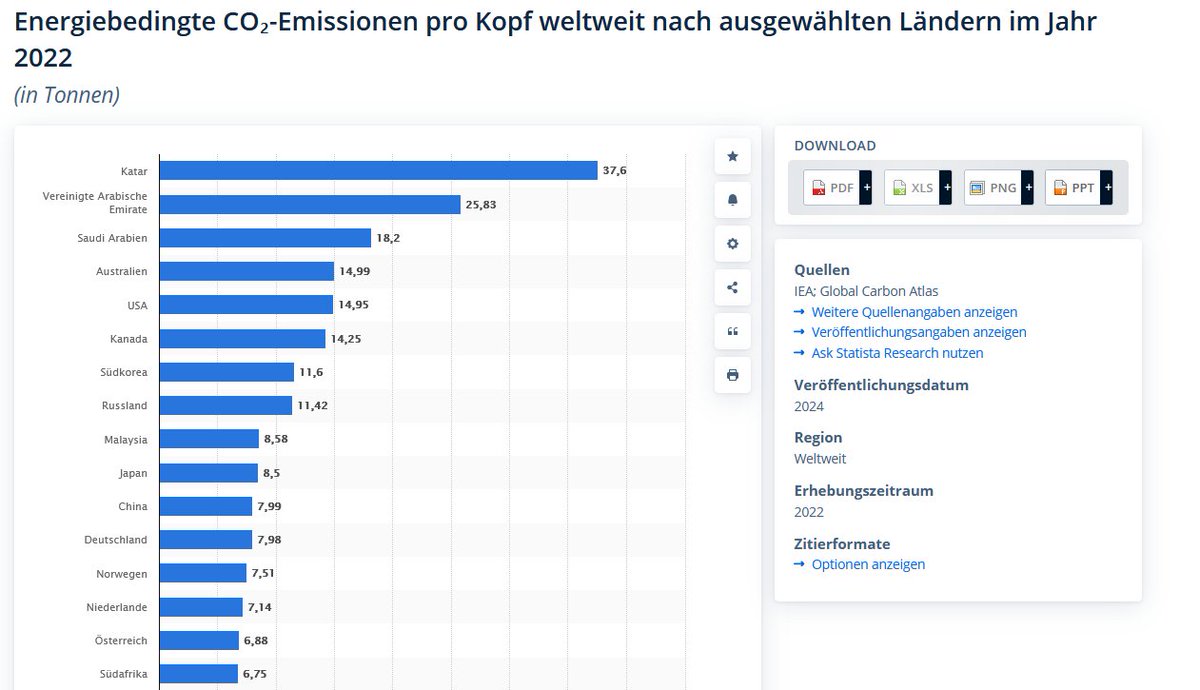Click the Deutschland bar
Viewport: 1200px width, 690px height.
206,539
